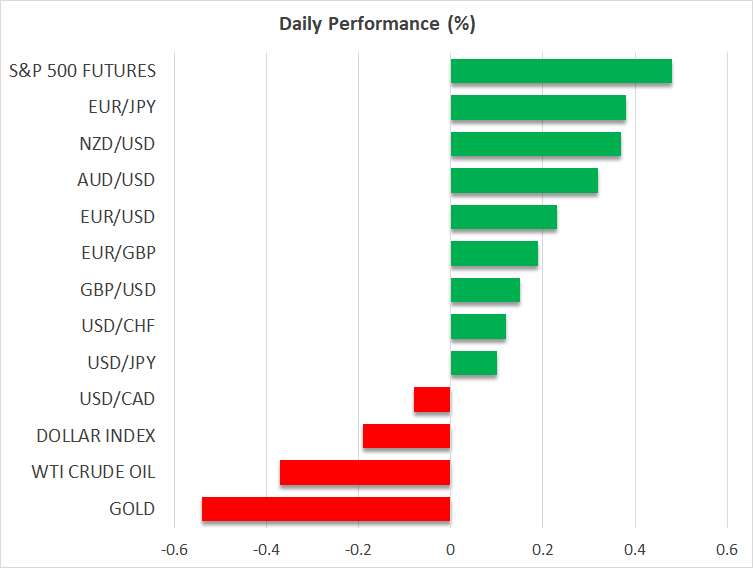753x568 pixels.
Task: Click the GOLD category label
Action: 132,509
